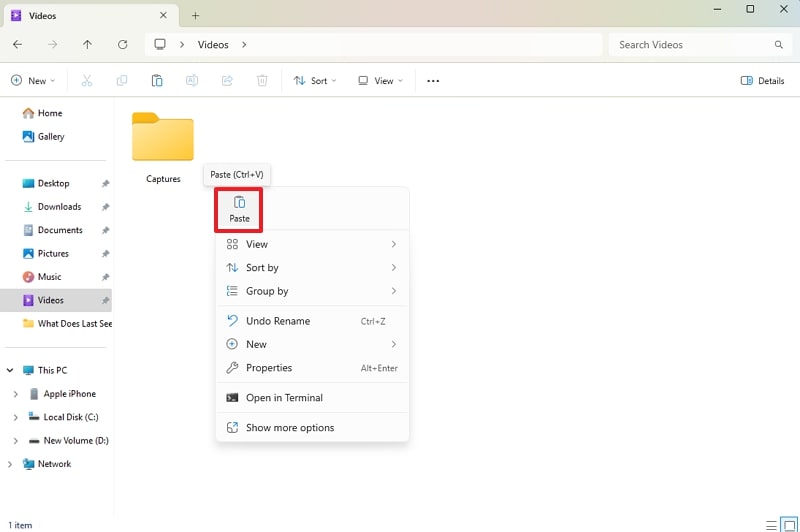This screenshot has height=532, width=800.
Task: Open Group by submenu in context menu
Action: coord(312,291)
